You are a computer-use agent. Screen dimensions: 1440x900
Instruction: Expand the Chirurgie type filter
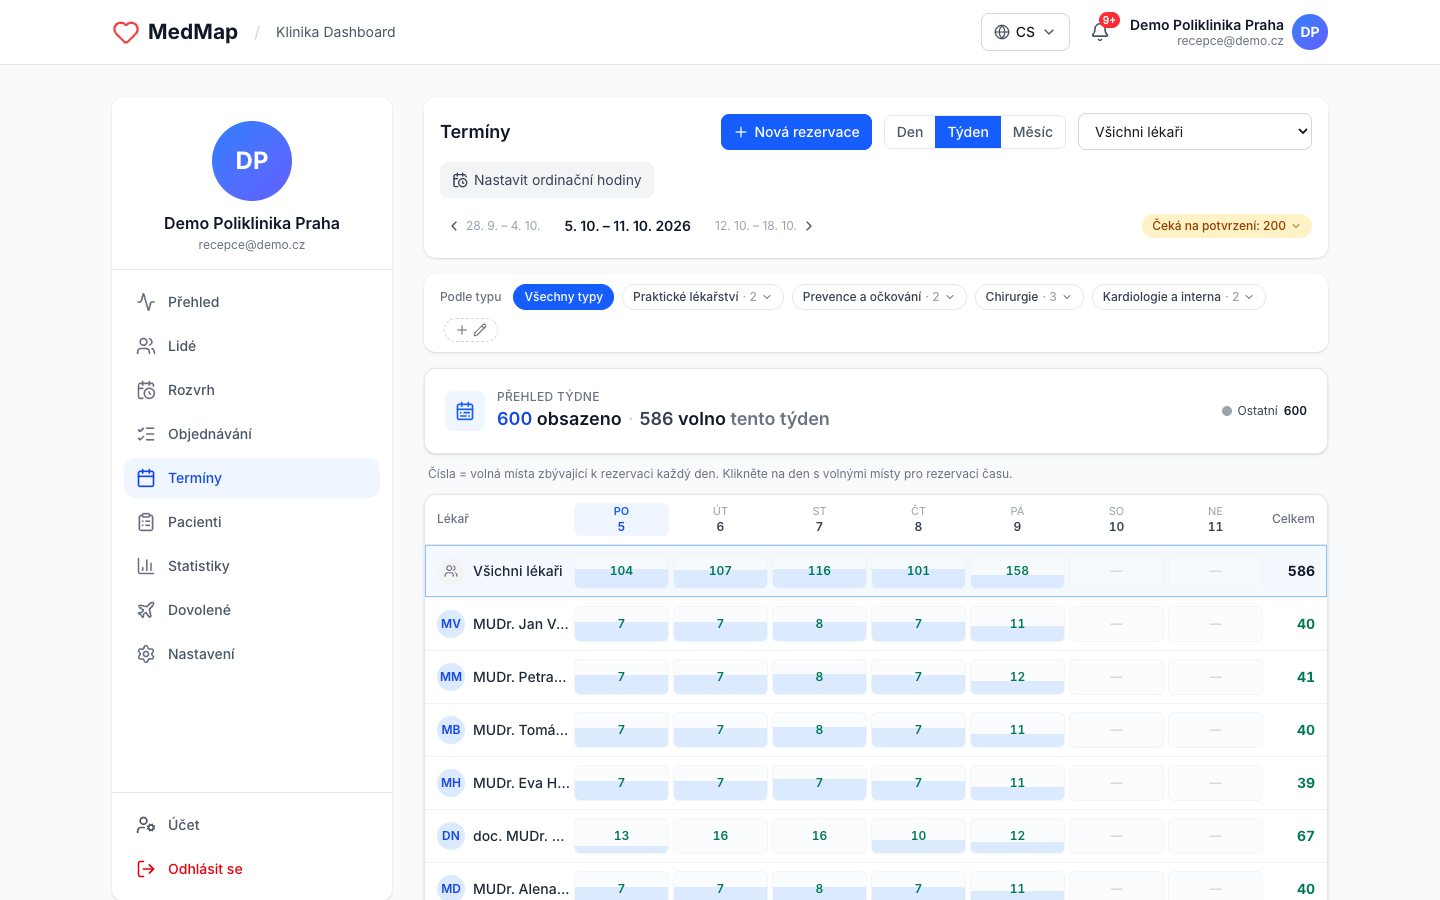tap(1029, 297)
